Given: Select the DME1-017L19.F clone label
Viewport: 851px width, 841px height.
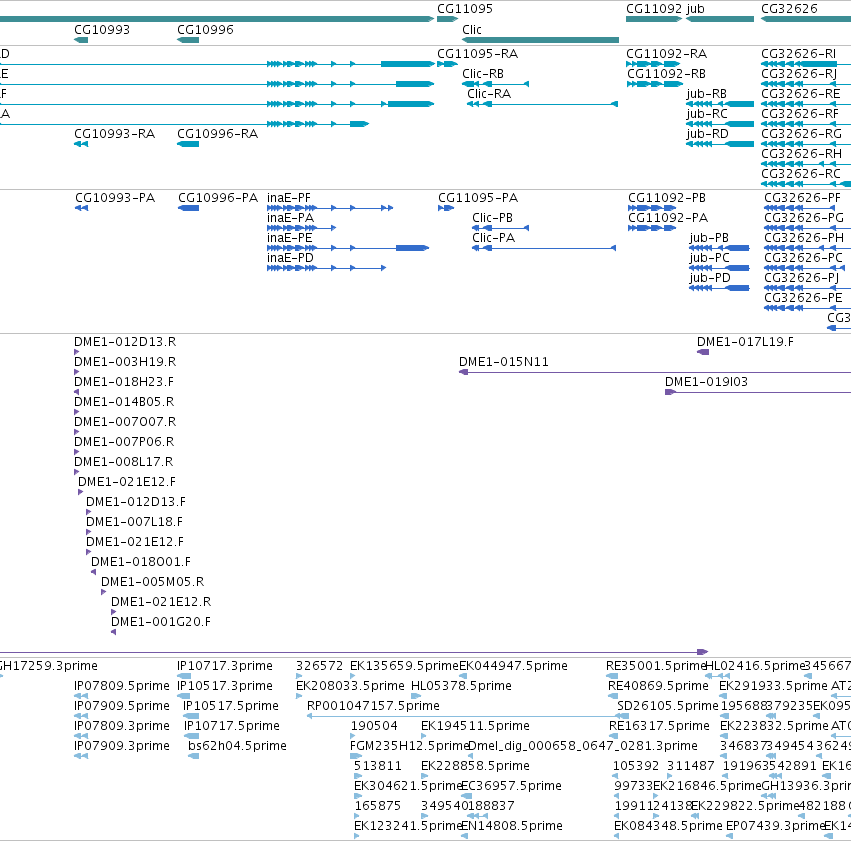Looking at the screenshot, I should pos(745,342).
